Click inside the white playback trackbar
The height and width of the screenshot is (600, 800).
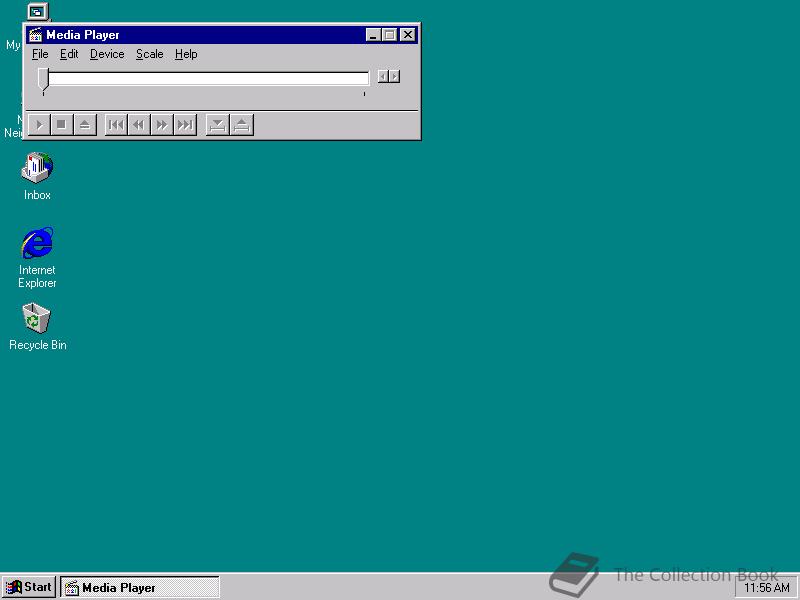pos(209,78)
